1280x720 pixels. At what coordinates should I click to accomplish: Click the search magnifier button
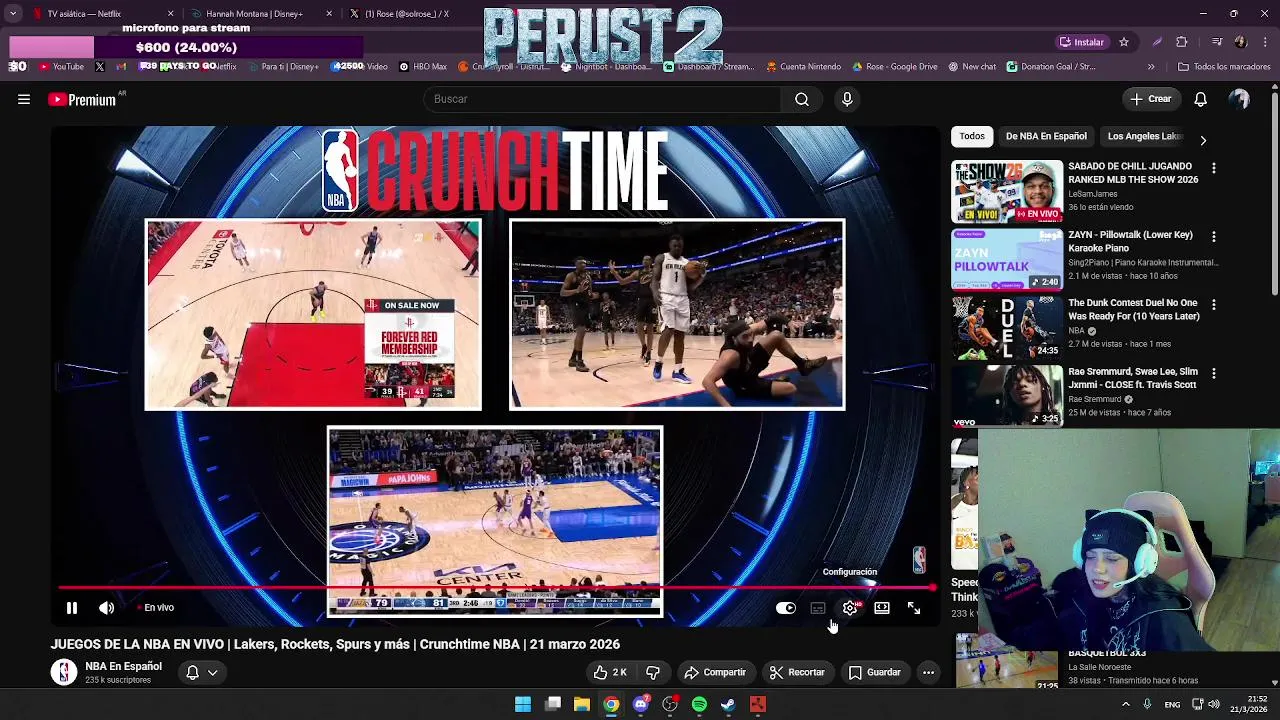click(802, 99)
